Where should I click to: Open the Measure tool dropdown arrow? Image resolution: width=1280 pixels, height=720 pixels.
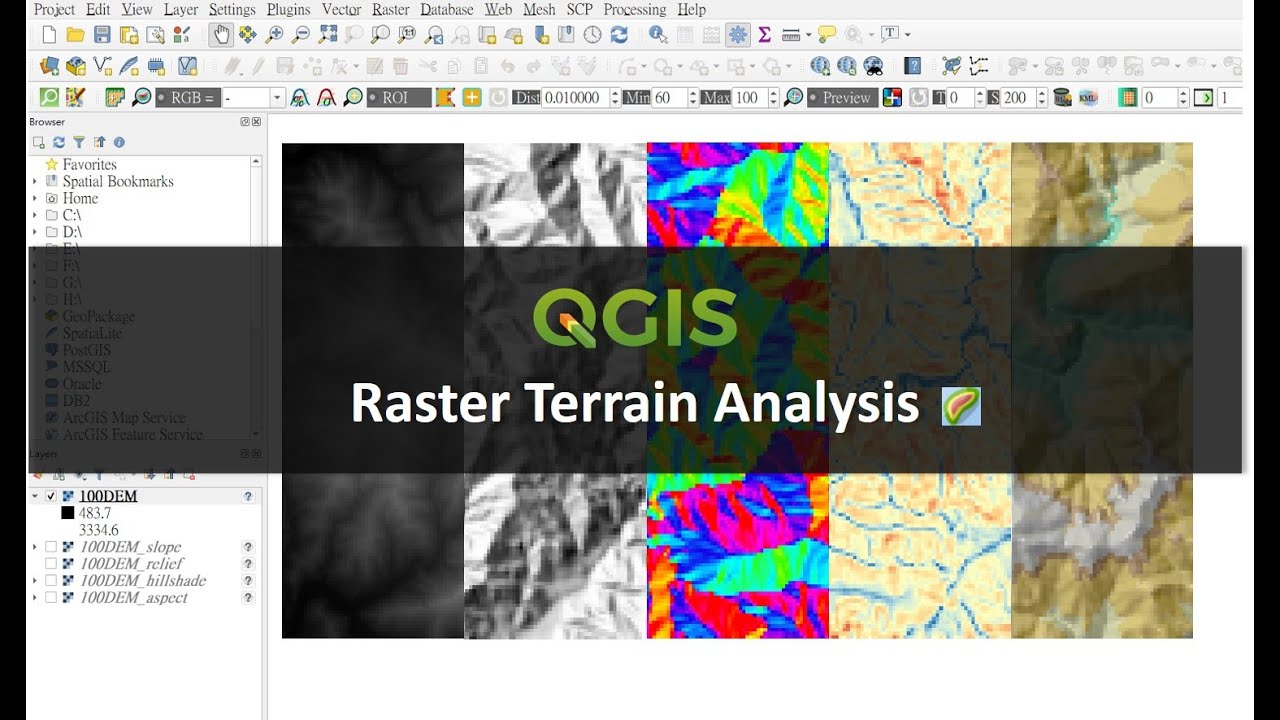click(x=807, y=35)
